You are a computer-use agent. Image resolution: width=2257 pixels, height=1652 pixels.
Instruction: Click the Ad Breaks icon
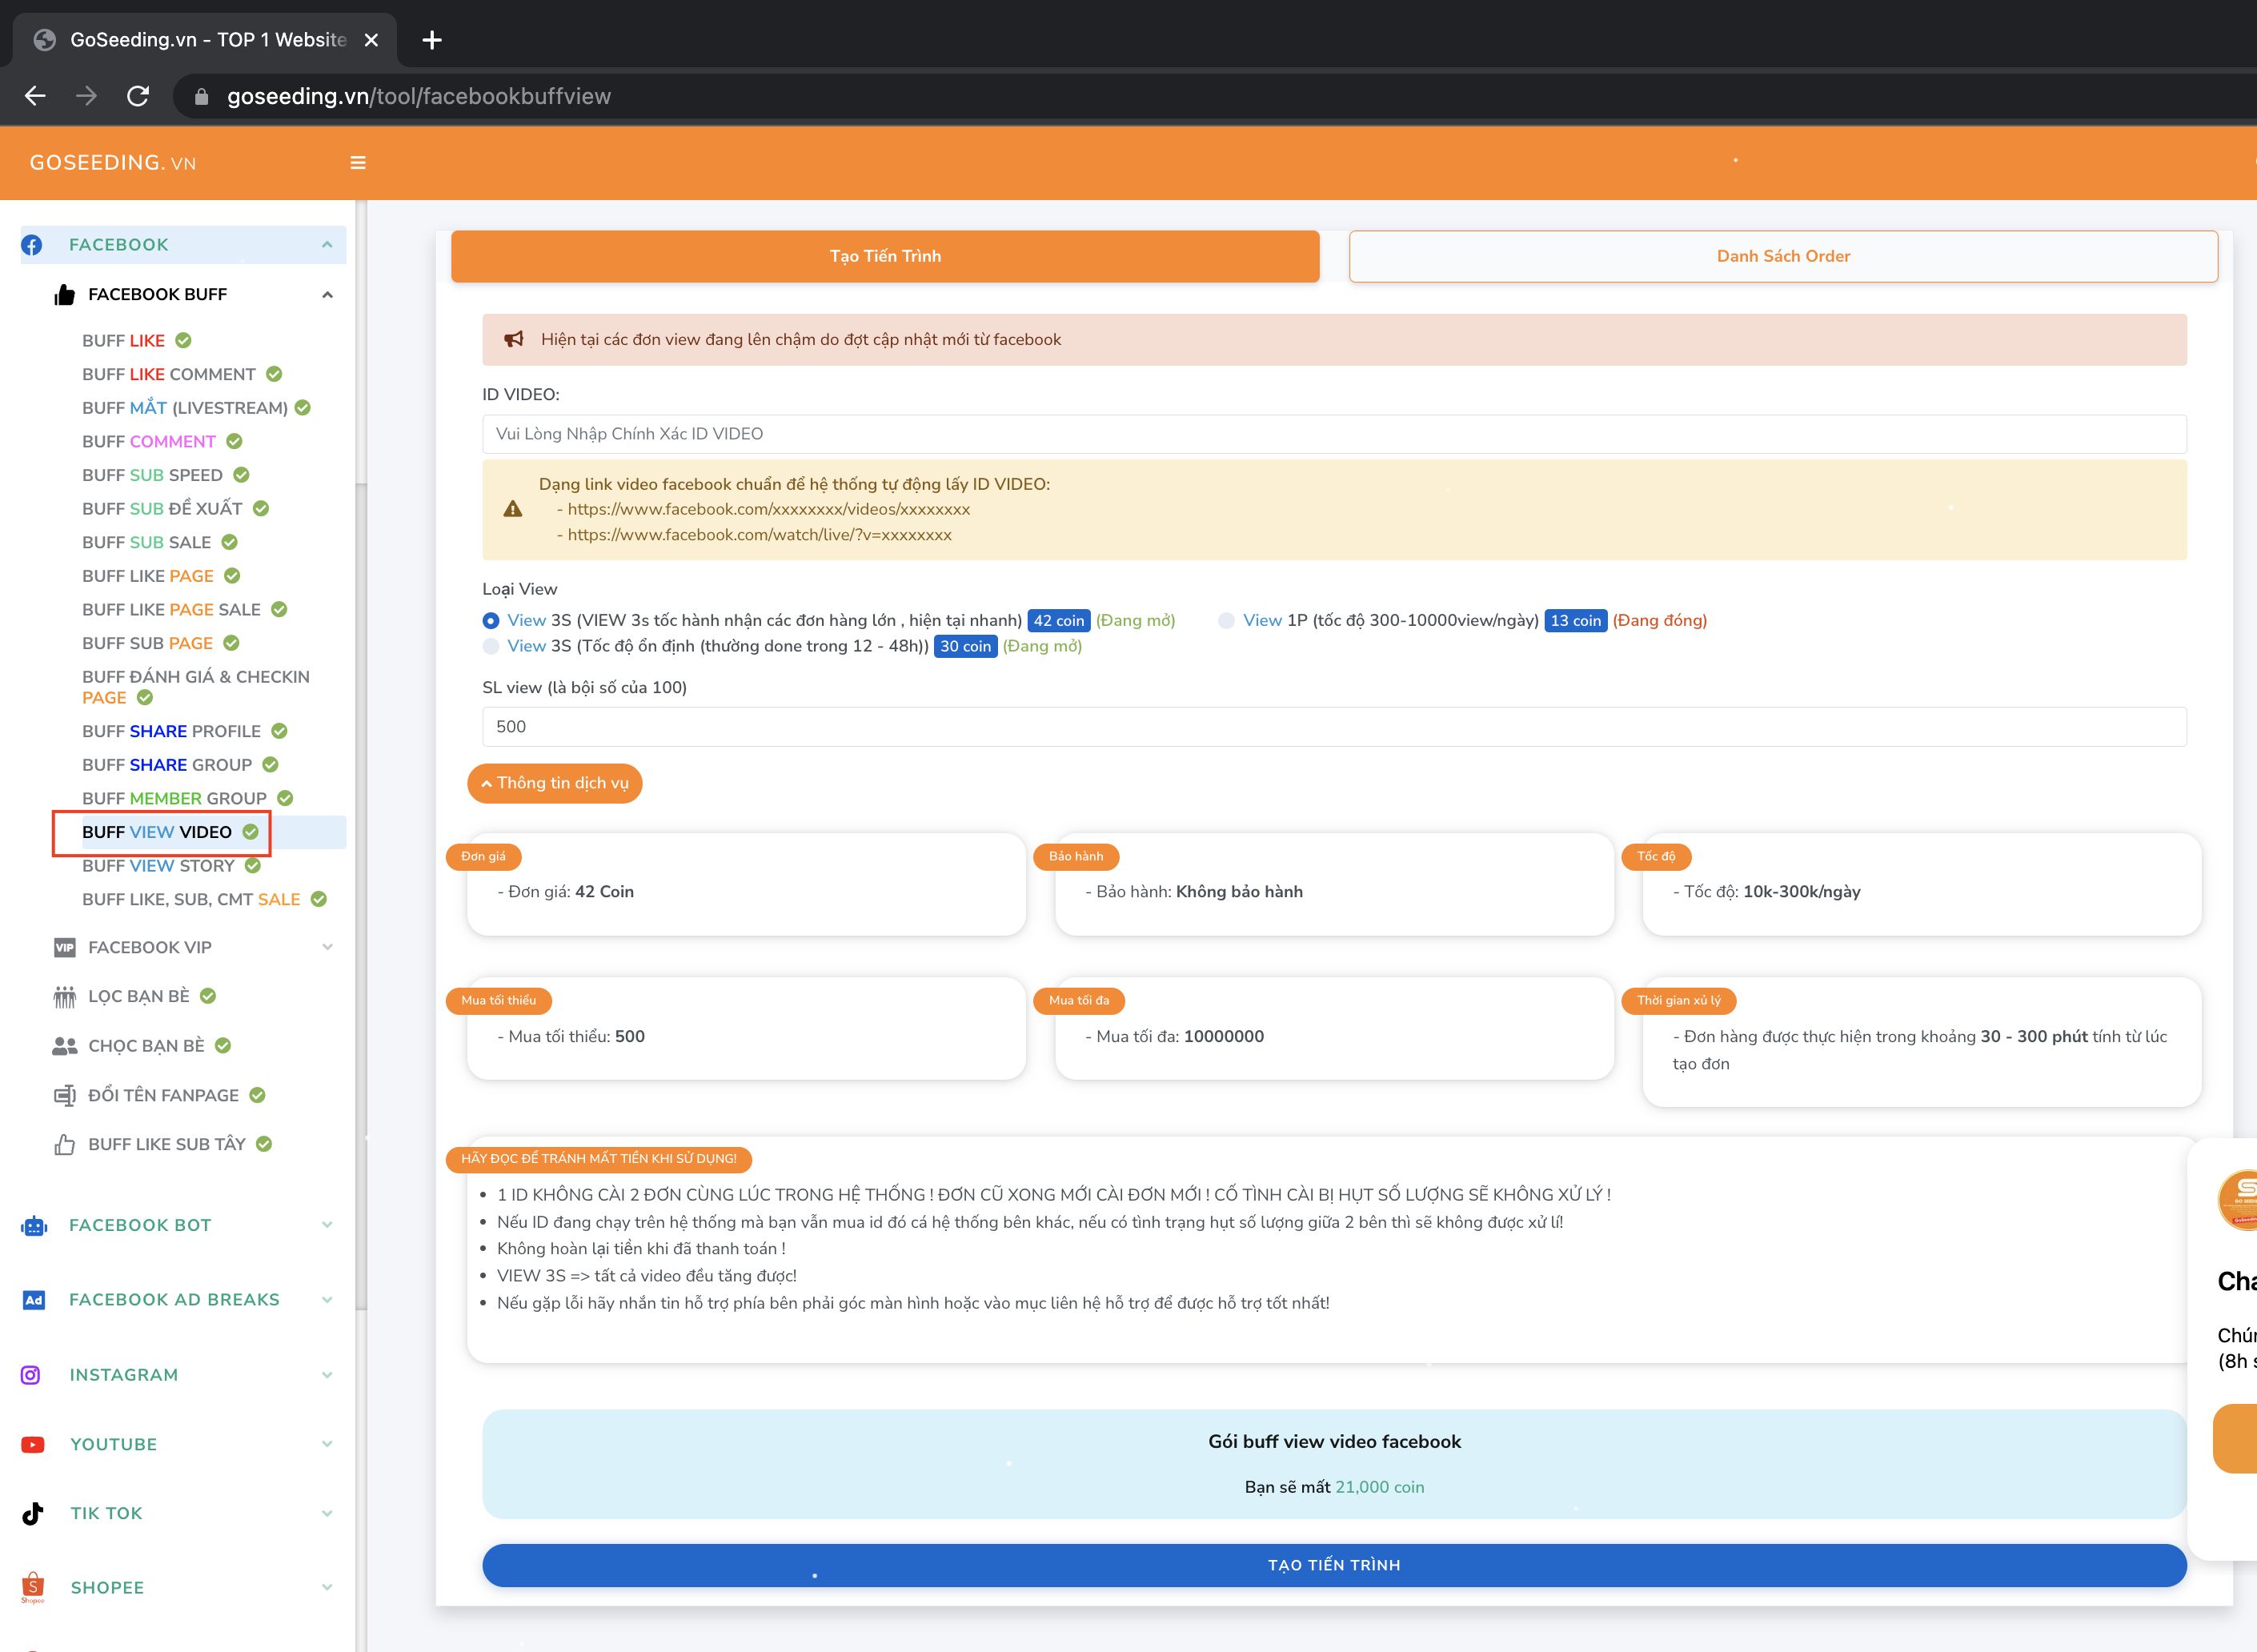click(x=34, y=1300)
